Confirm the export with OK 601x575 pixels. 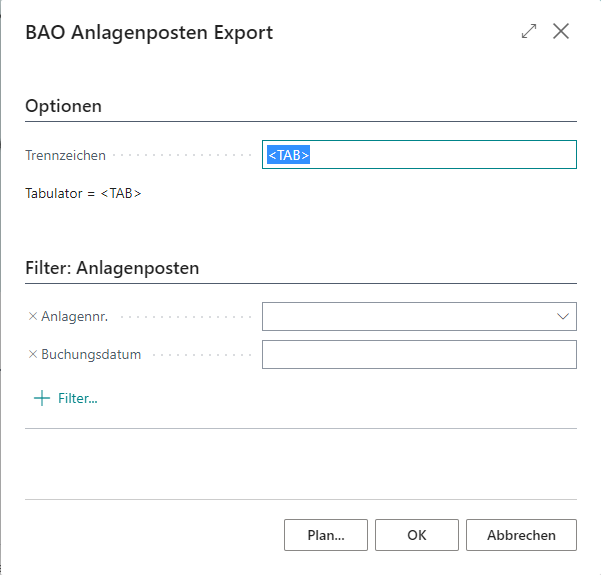point(417,535)
